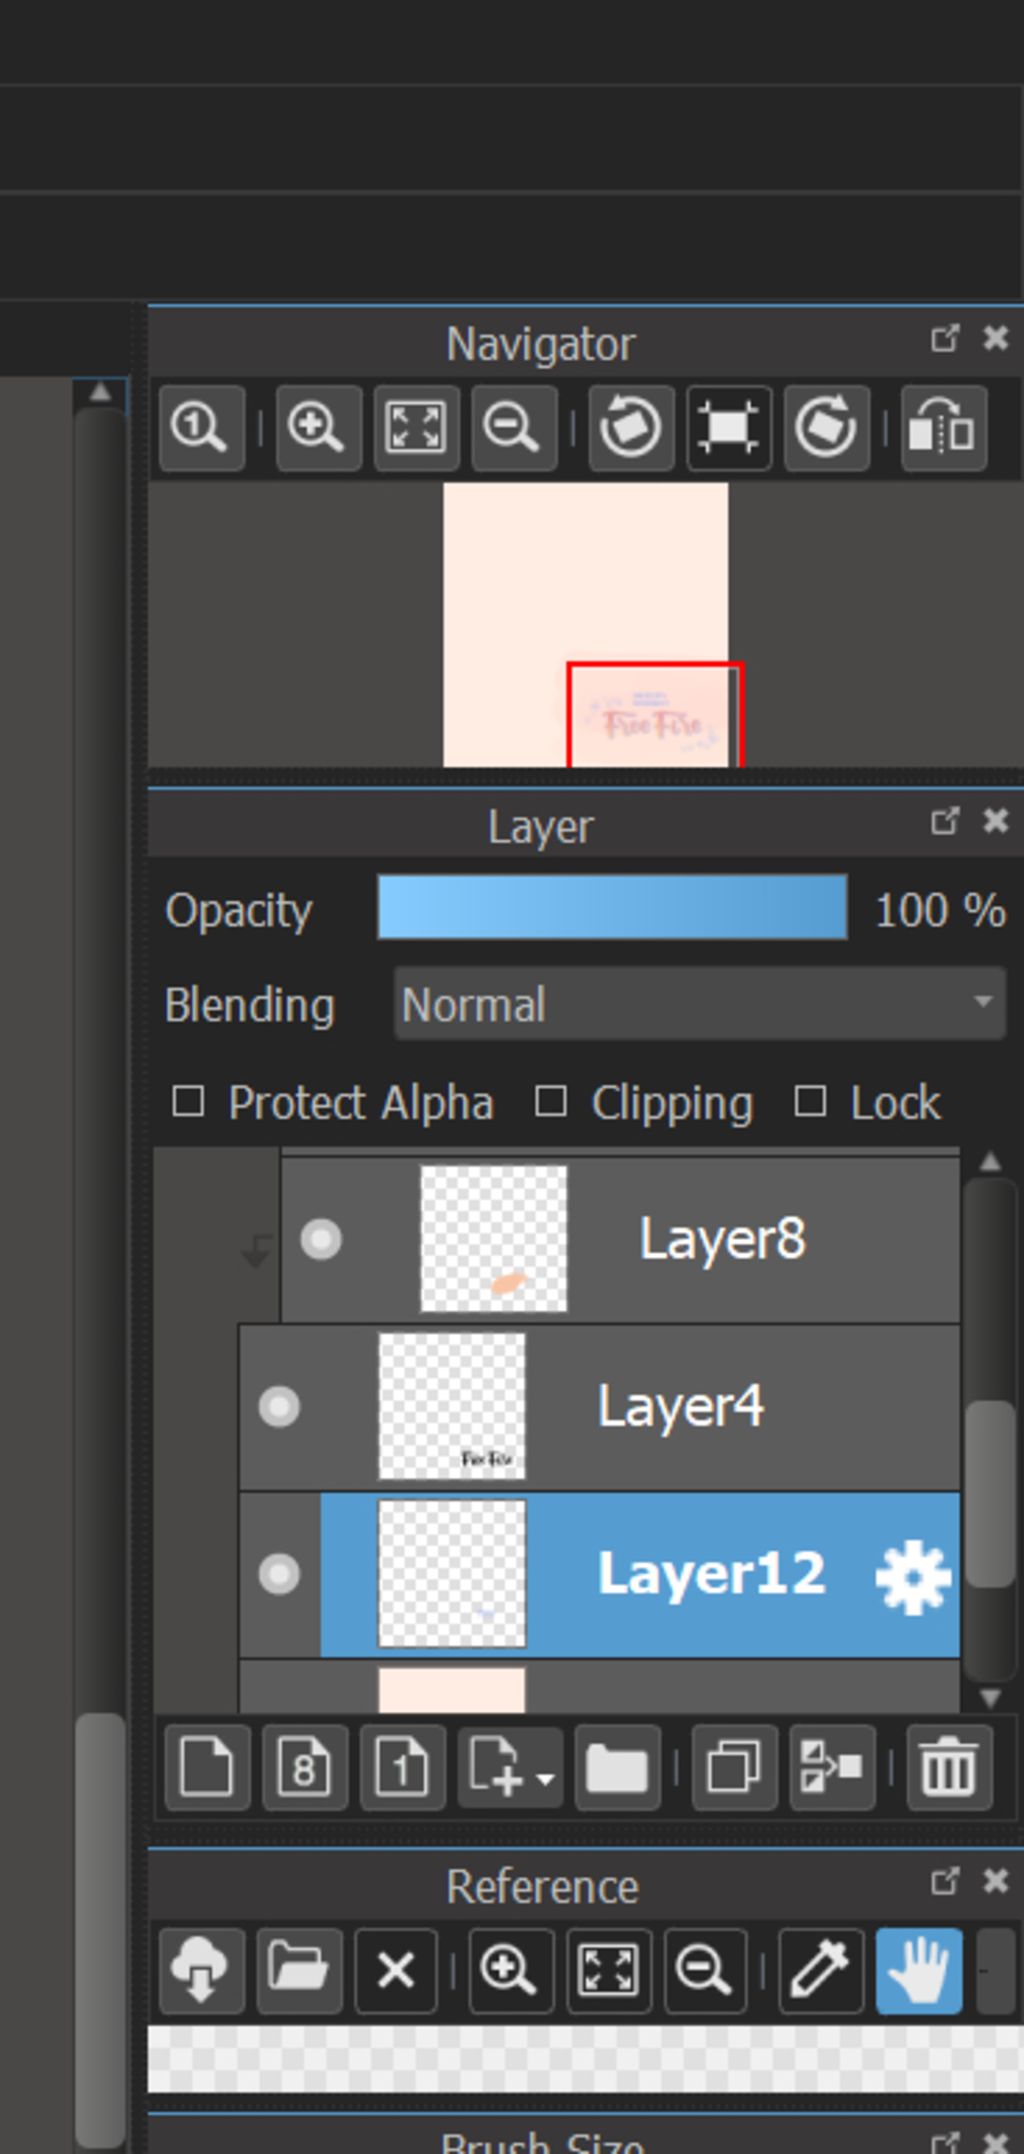Adjust the layer Opacity slider
The height and width of the screenshot is (2154, 1024).
coord(612,908)
